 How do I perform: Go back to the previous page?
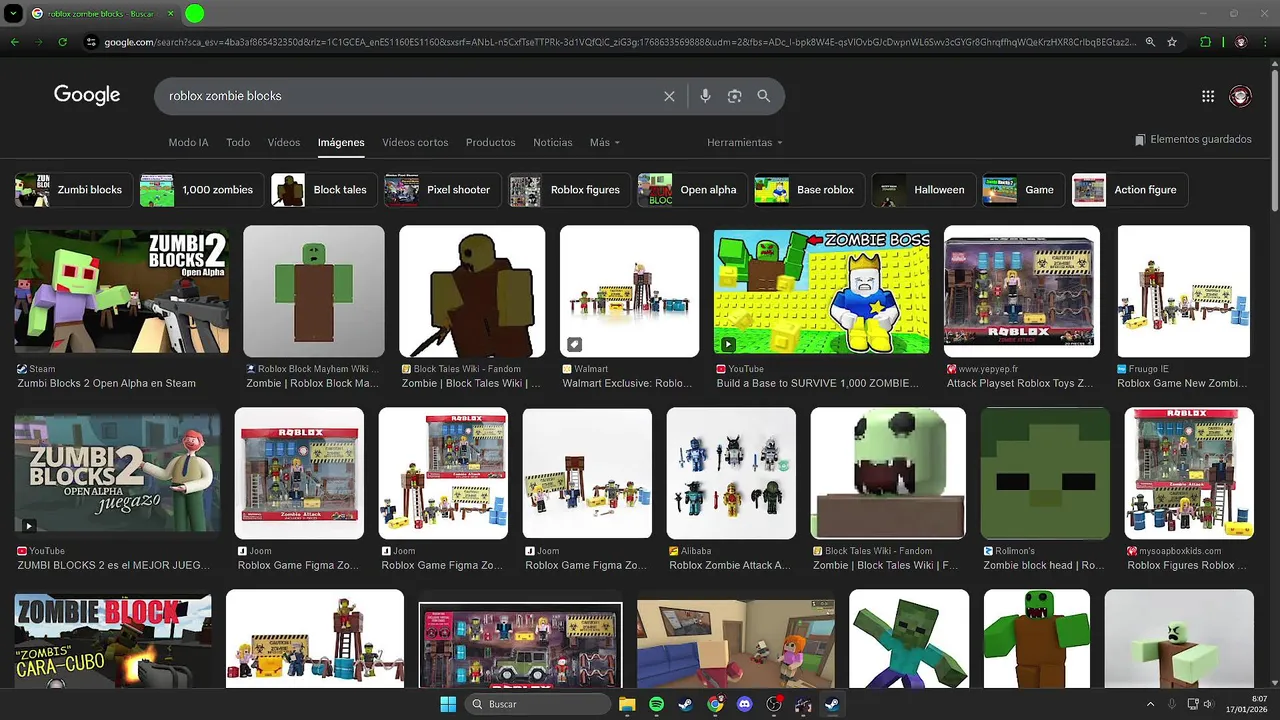tap(14, 42)
